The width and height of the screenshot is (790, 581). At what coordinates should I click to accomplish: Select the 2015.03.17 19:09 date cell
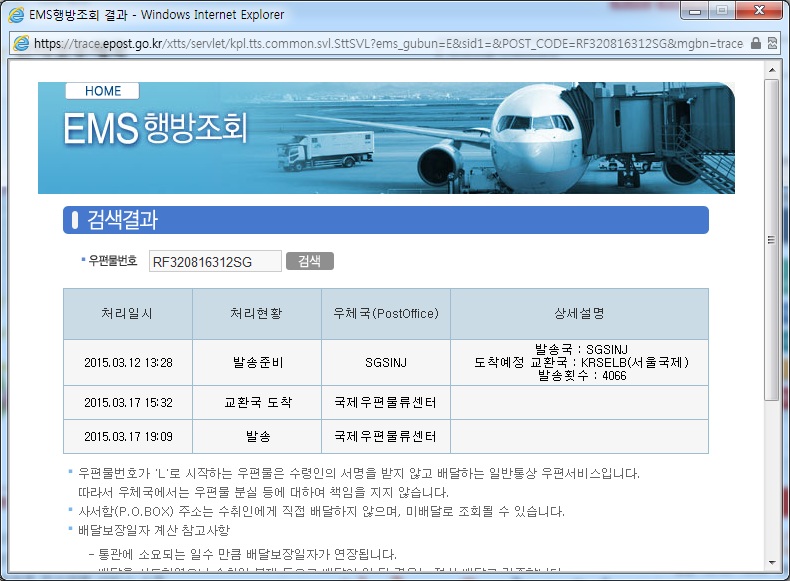128,436
